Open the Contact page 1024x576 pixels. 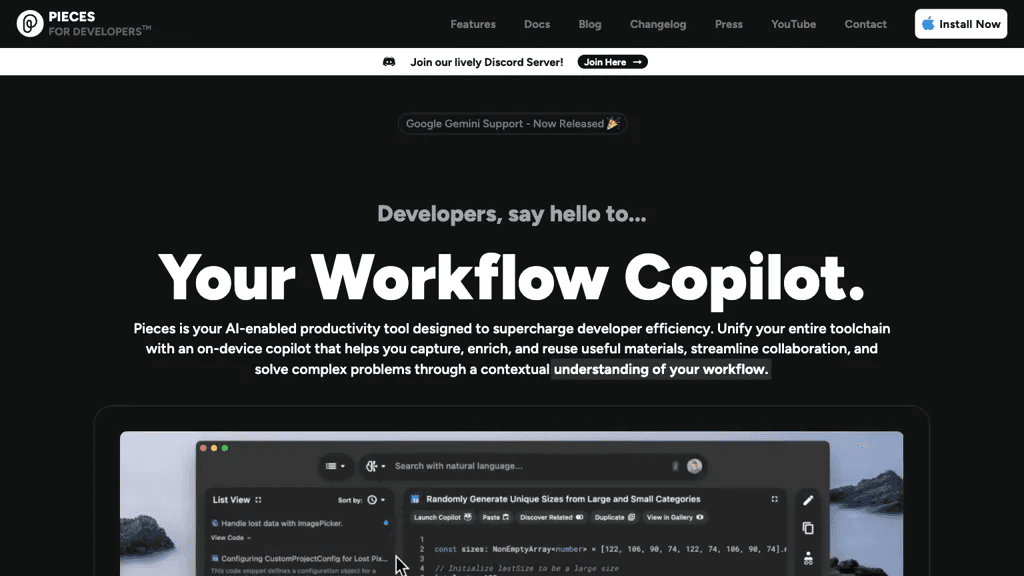(x=865, y=24)
